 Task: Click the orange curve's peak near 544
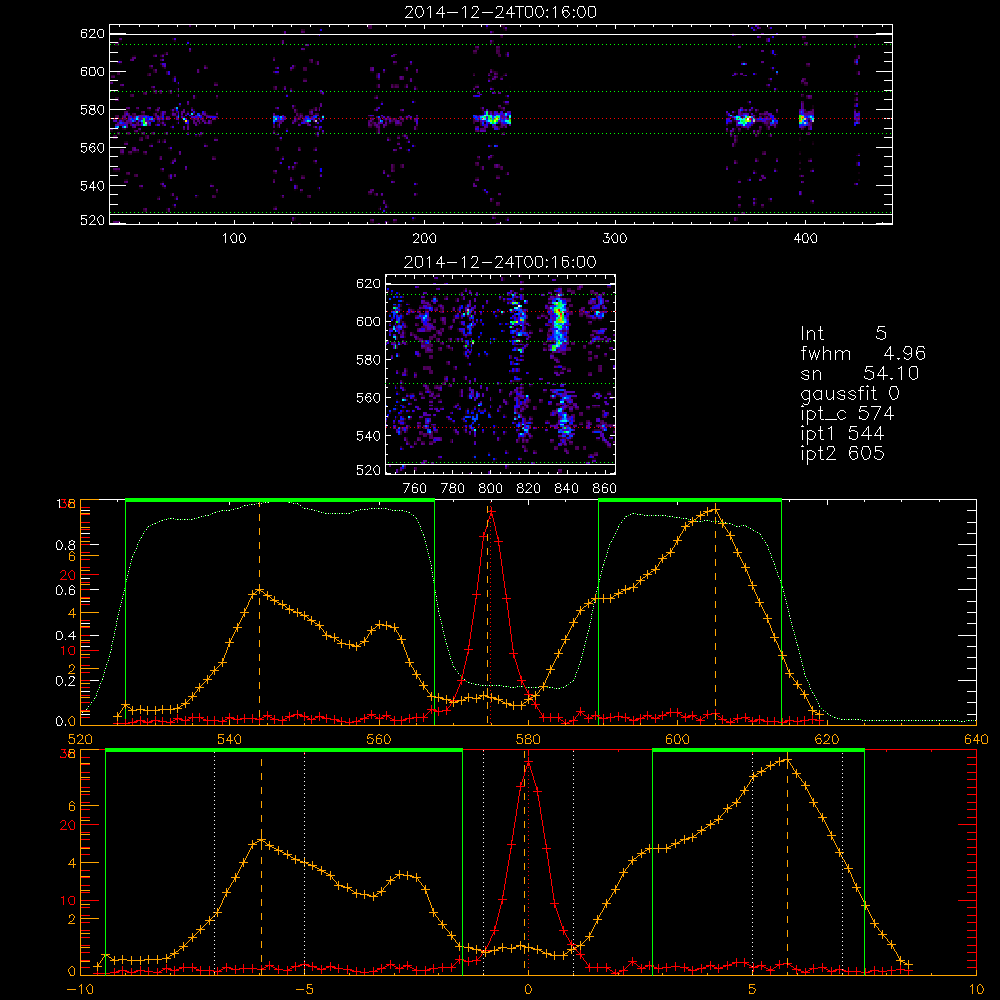[x=259, y=591]
